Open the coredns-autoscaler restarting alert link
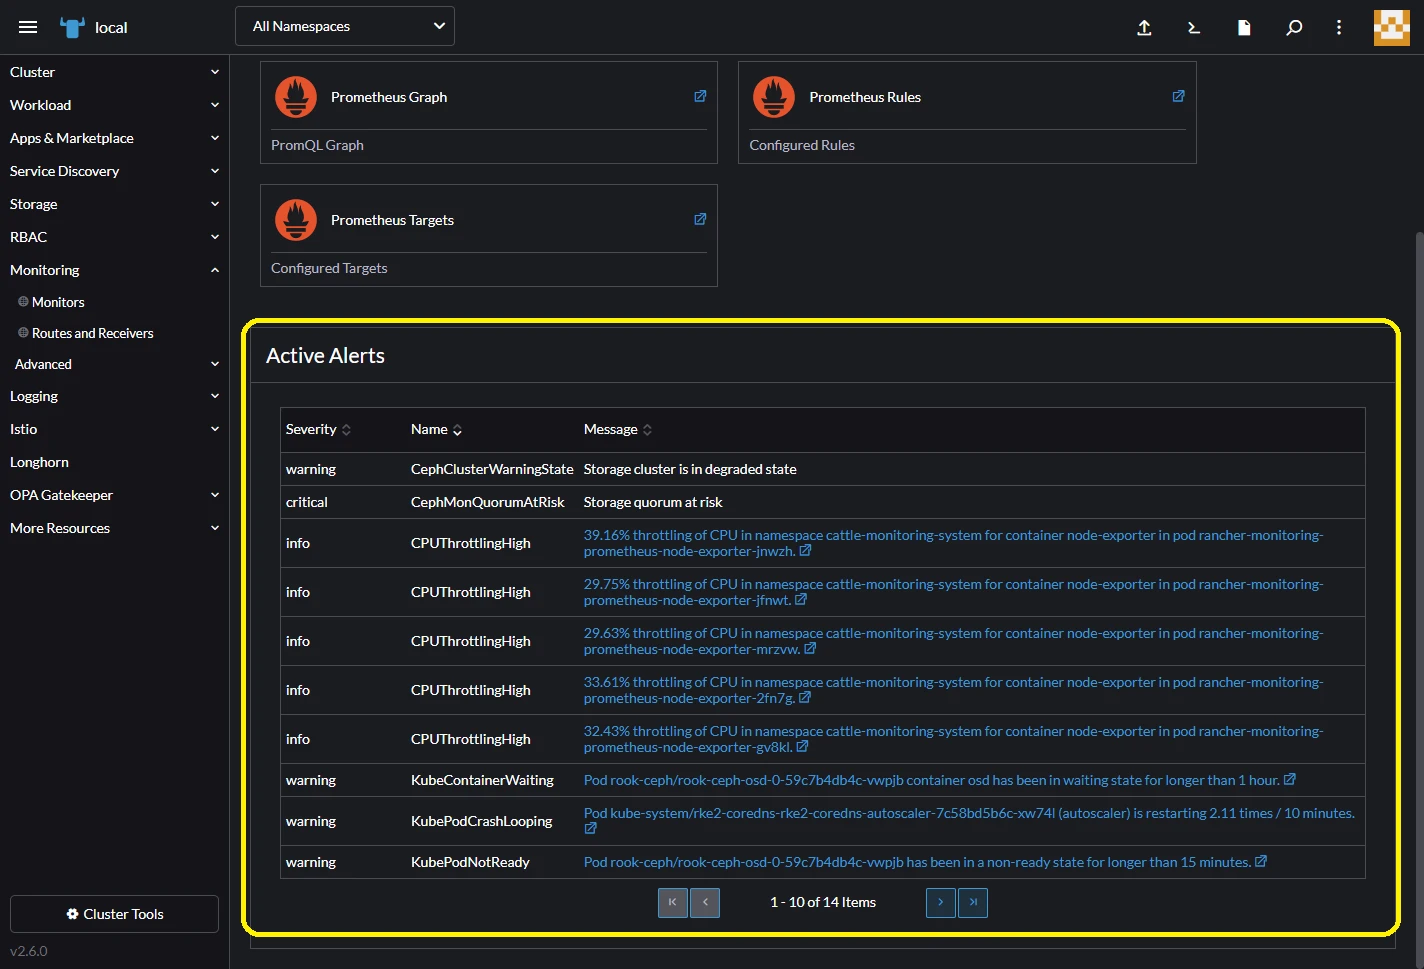 point(969,813)
